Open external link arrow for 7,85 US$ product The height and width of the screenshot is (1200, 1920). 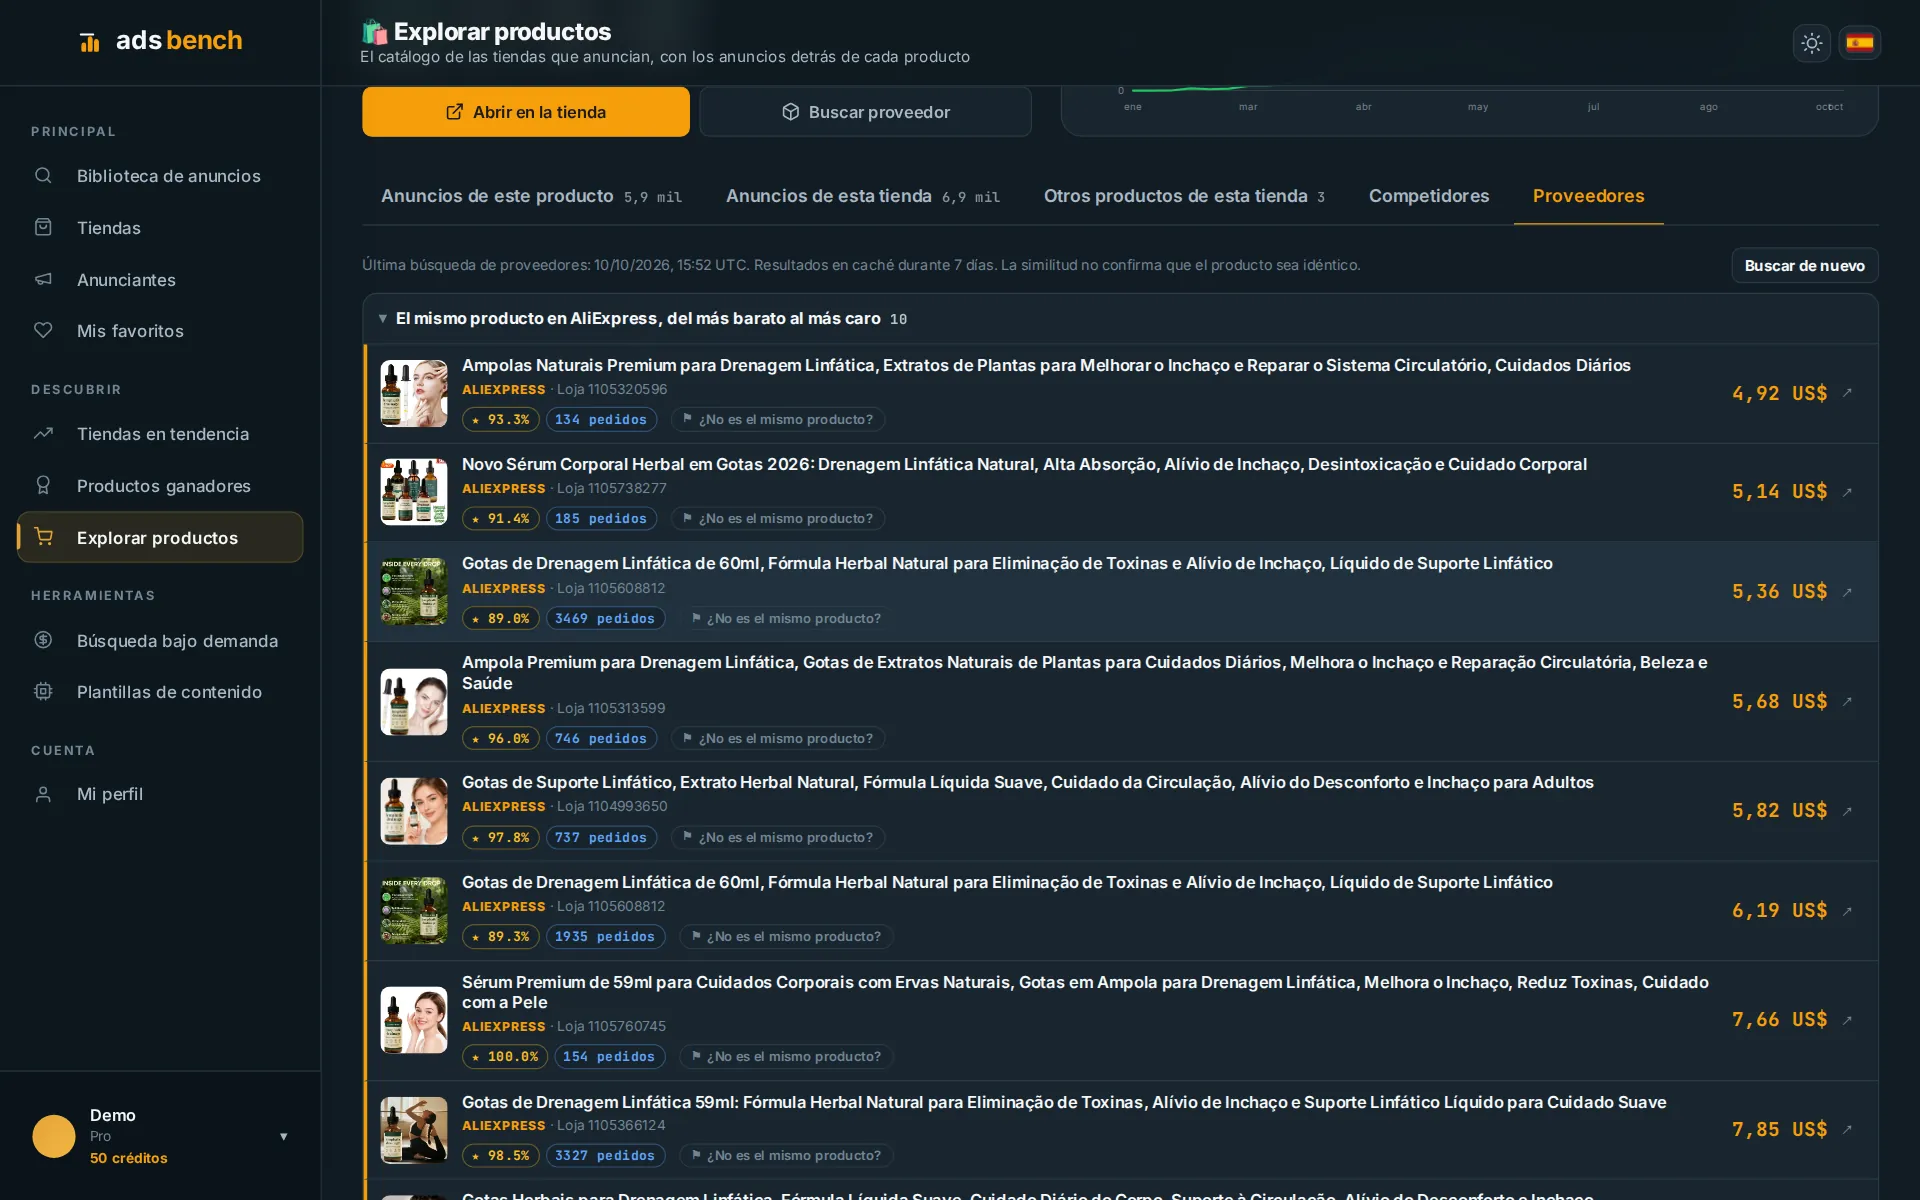(1848, 1129)
